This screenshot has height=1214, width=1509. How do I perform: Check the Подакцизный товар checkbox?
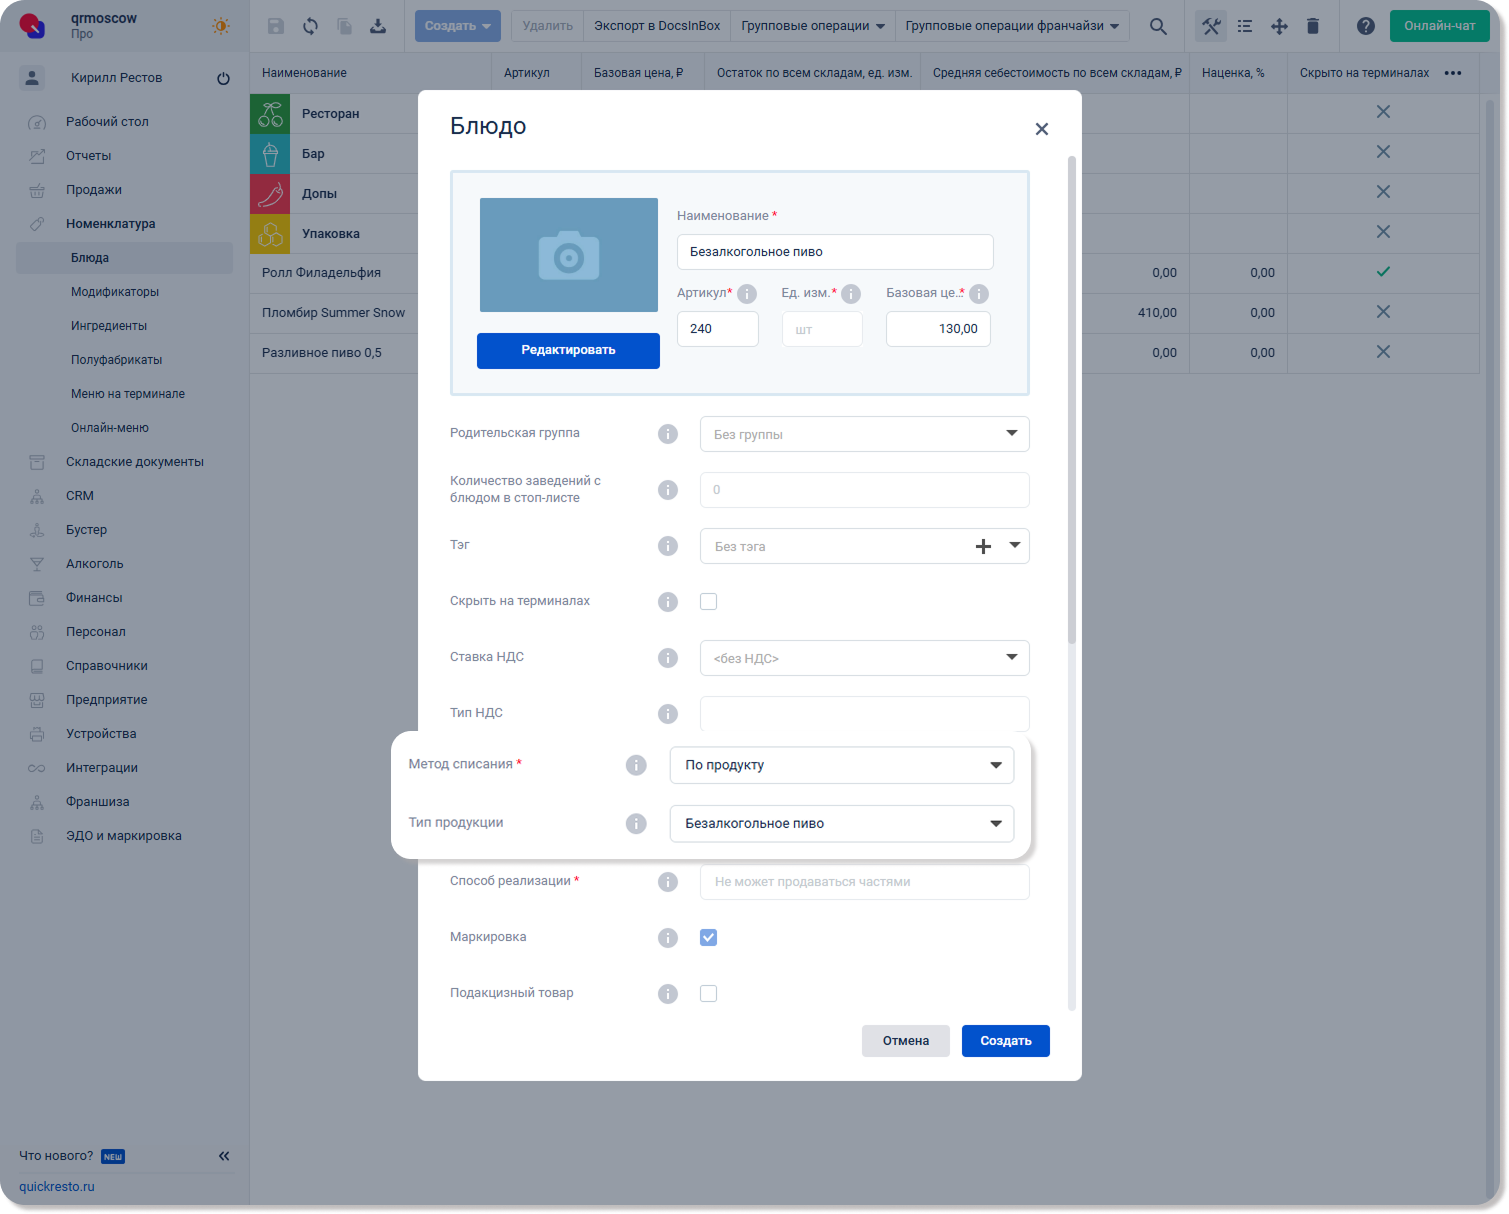(708, 993)
